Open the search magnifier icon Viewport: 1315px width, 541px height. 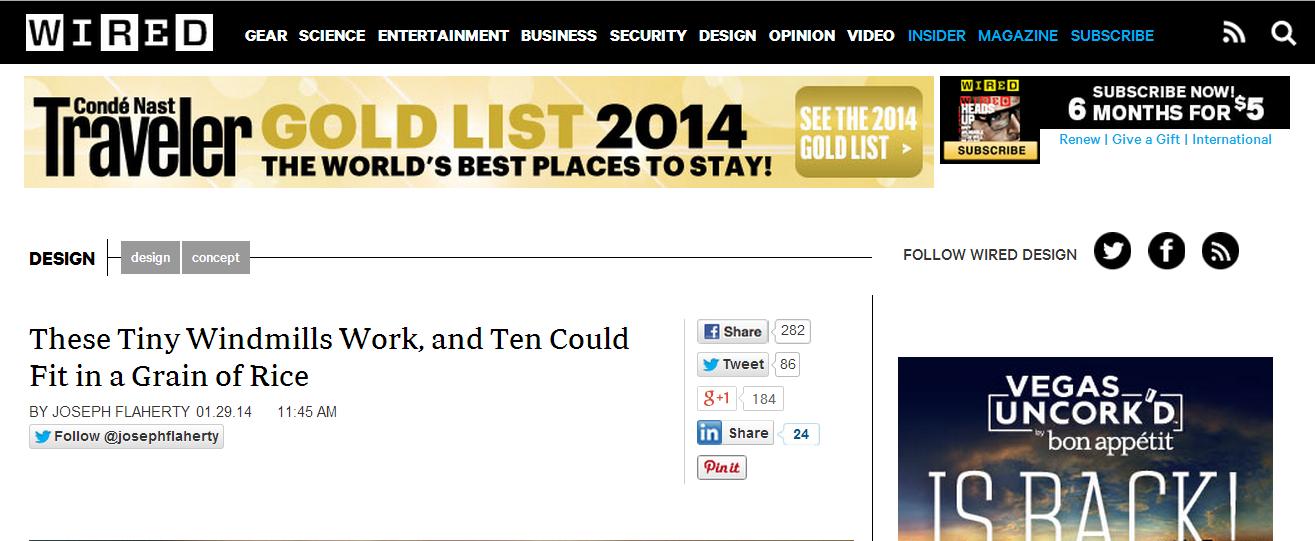(x=1283, y=34)
